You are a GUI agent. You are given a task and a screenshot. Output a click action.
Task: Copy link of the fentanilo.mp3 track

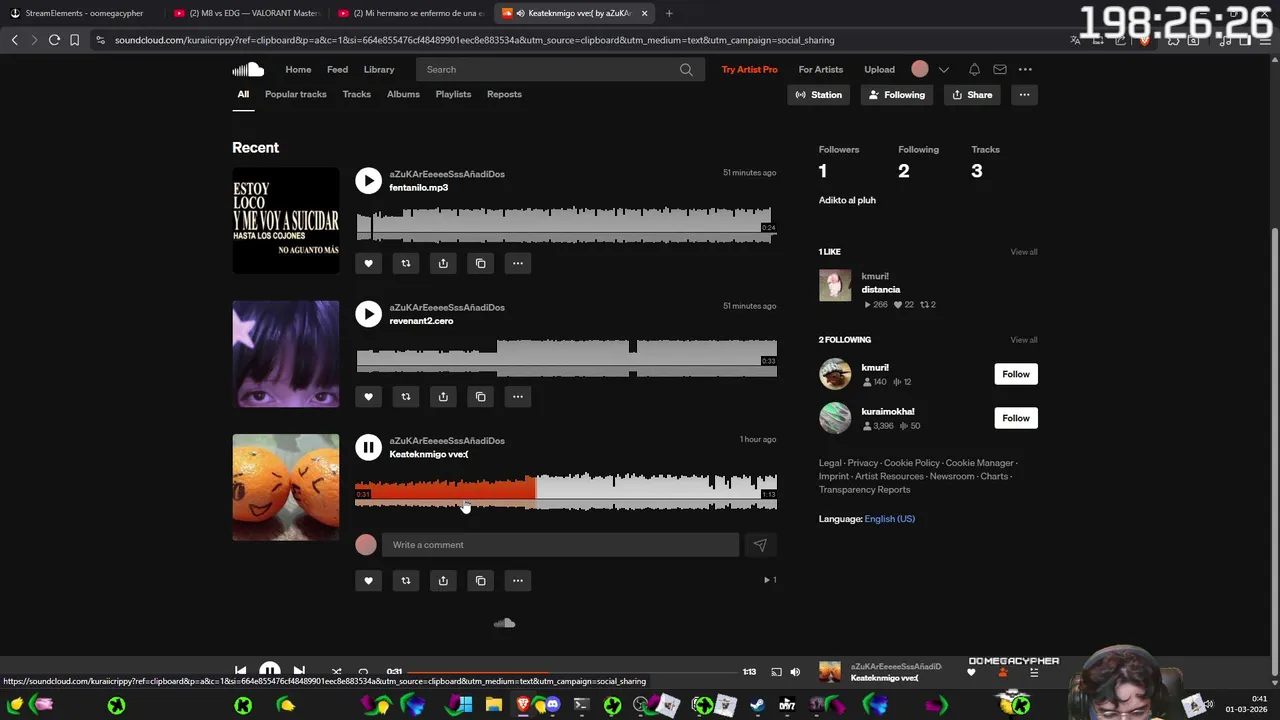(481, 263)
